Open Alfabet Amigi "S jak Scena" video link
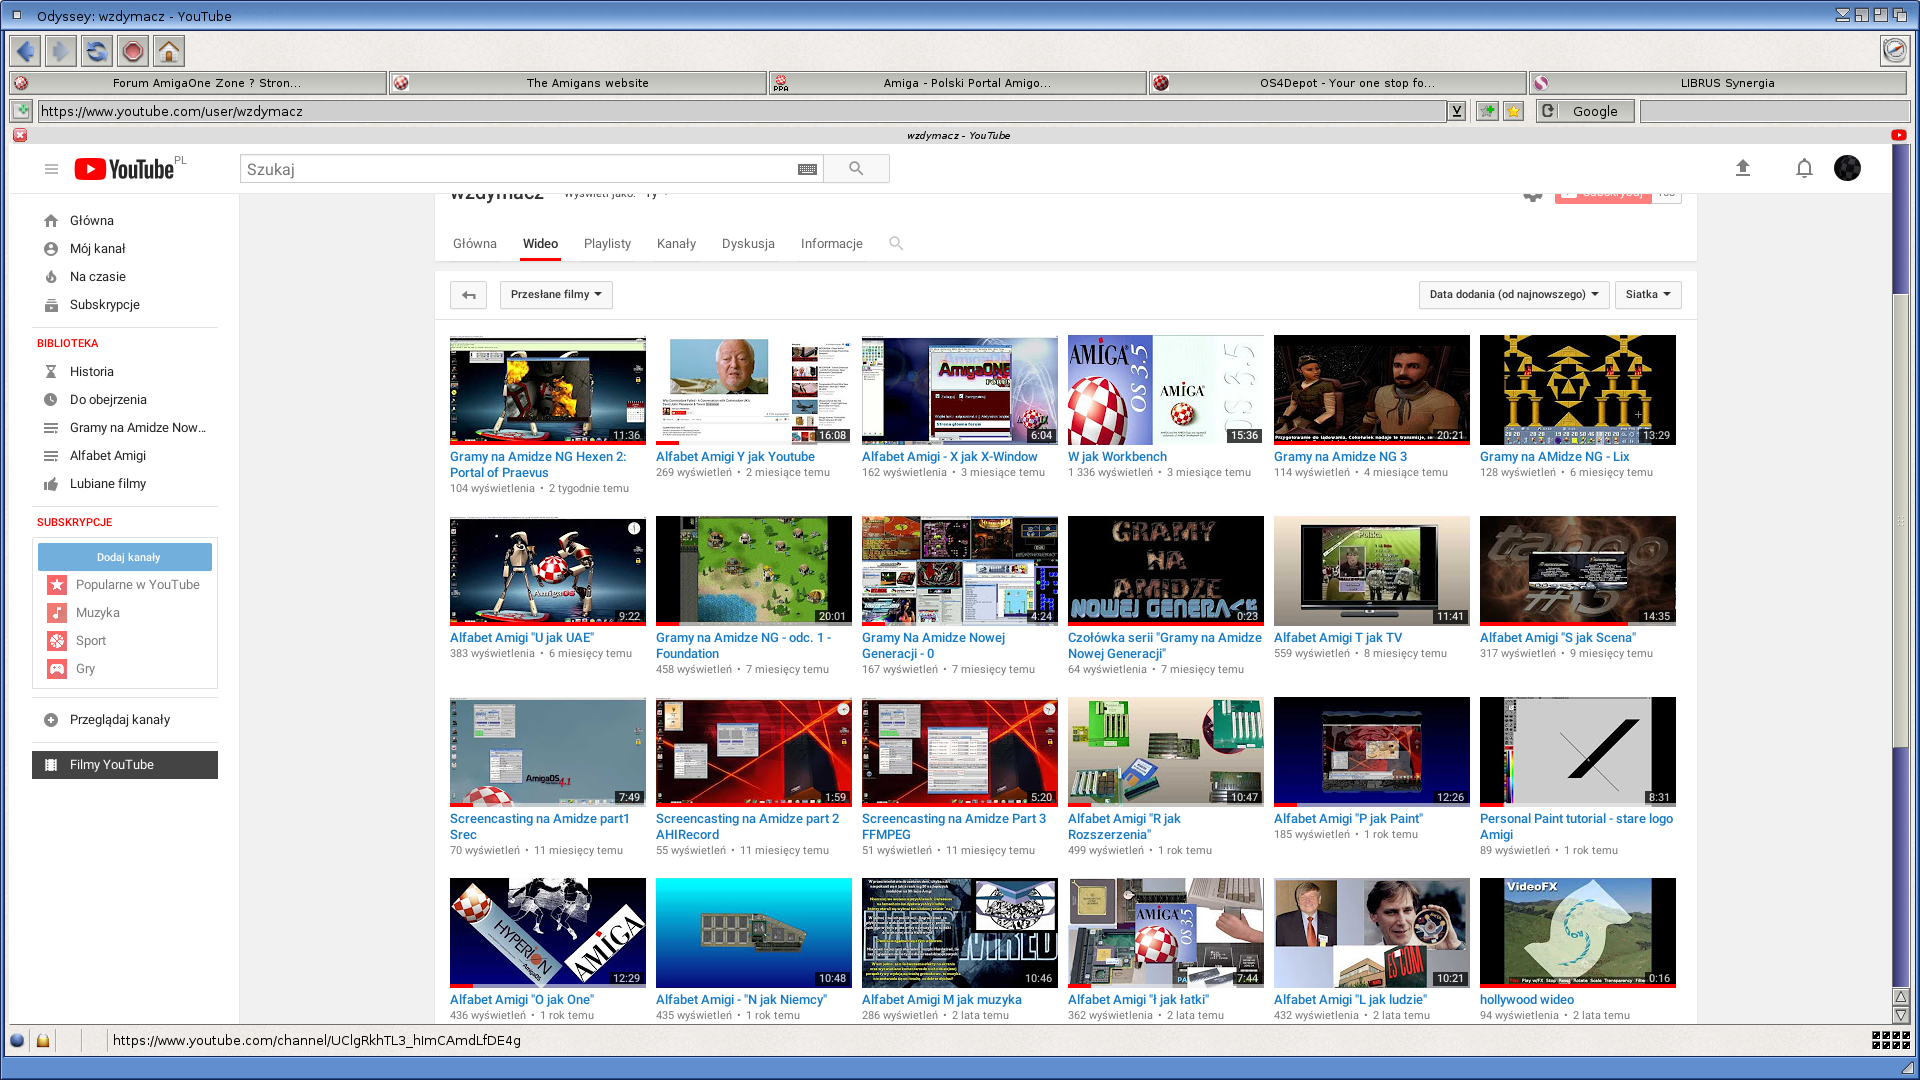The image size is (1920, 1080). coord(1557,637)
